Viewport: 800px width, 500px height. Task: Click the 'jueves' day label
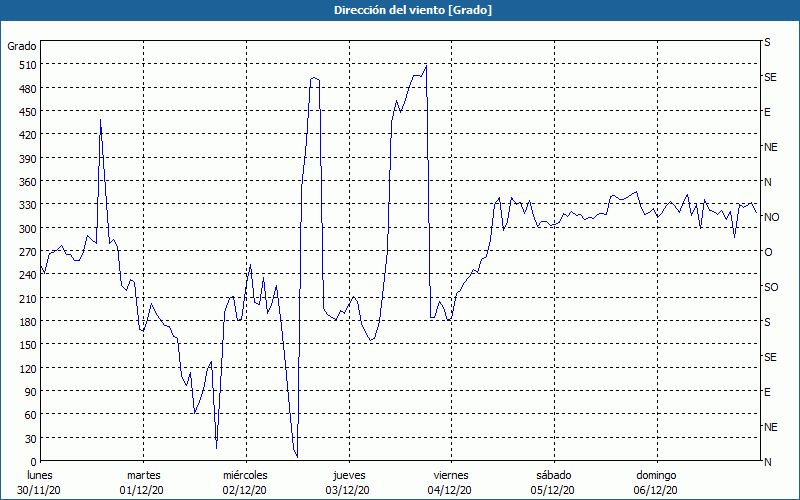tap(349, 475)
